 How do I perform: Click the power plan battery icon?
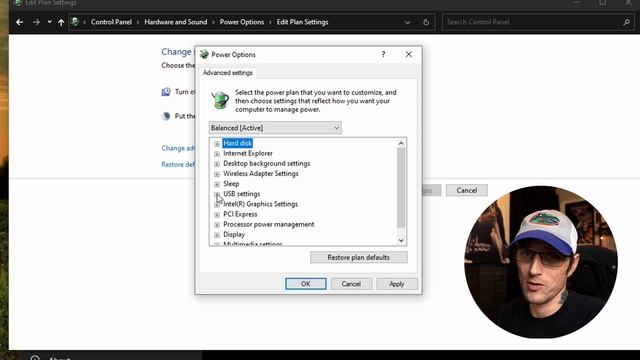[x=220, y=100]
